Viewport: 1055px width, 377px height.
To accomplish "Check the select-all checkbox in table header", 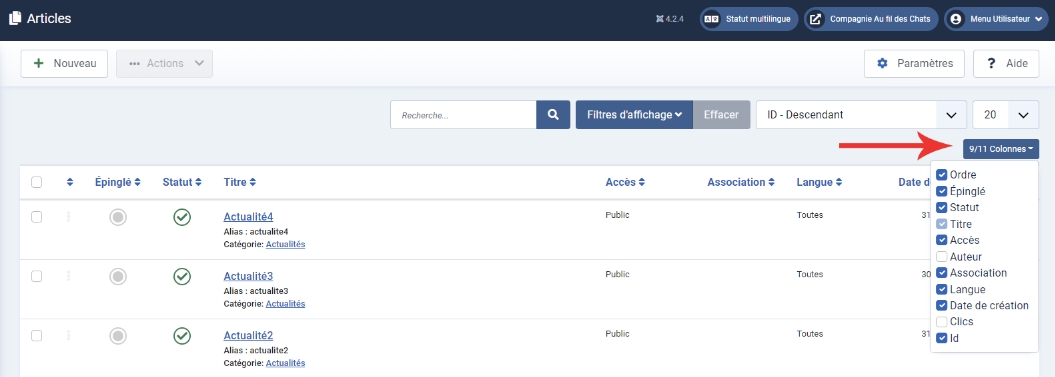I will tap(36, 182).
